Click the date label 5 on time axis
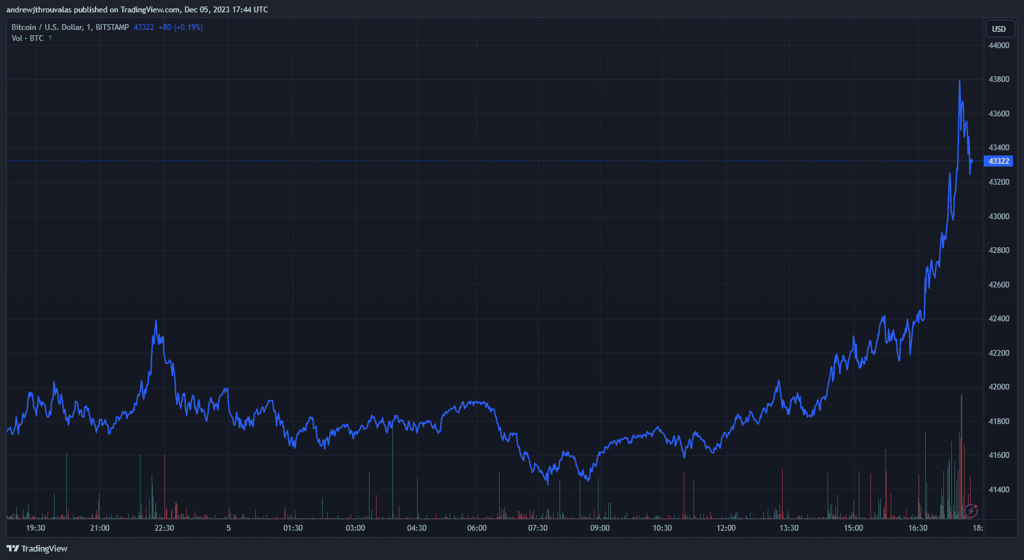This screenshot has height=560, width=1024. tap(229, 528)
